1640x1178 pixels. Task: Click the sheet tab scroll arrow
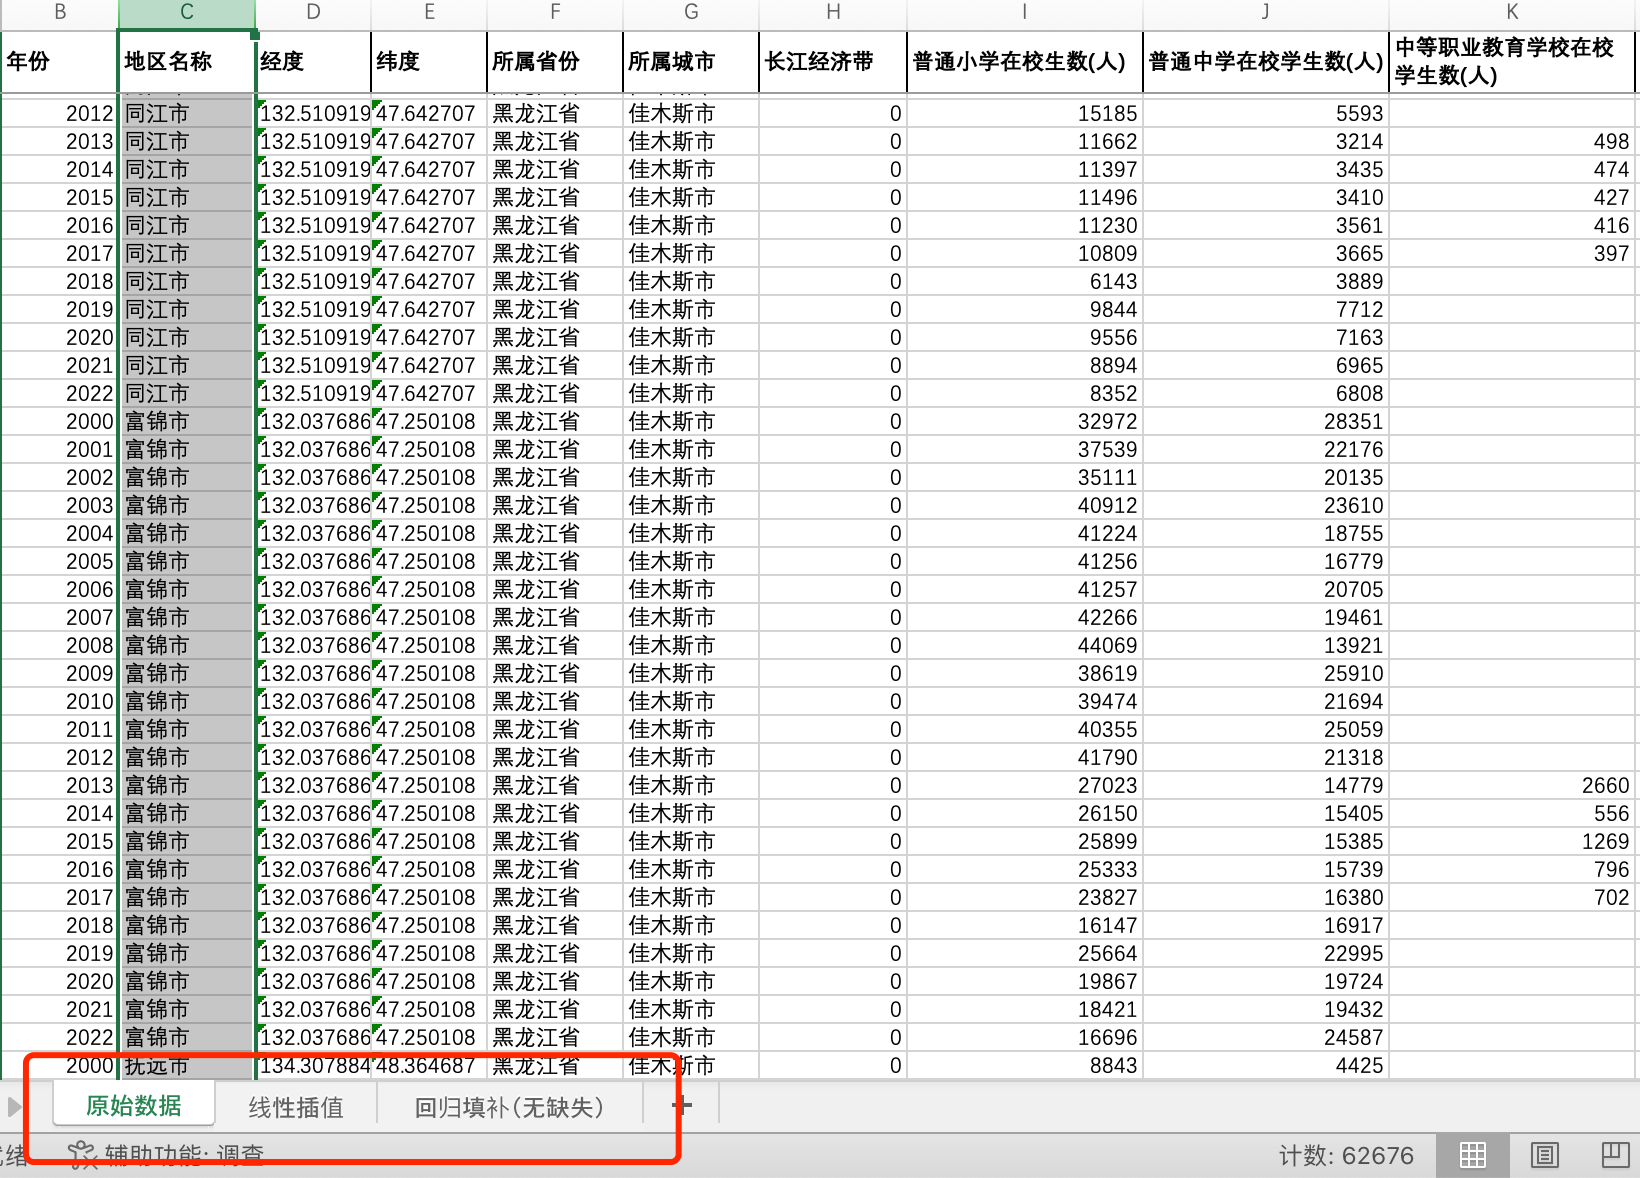14,1106
